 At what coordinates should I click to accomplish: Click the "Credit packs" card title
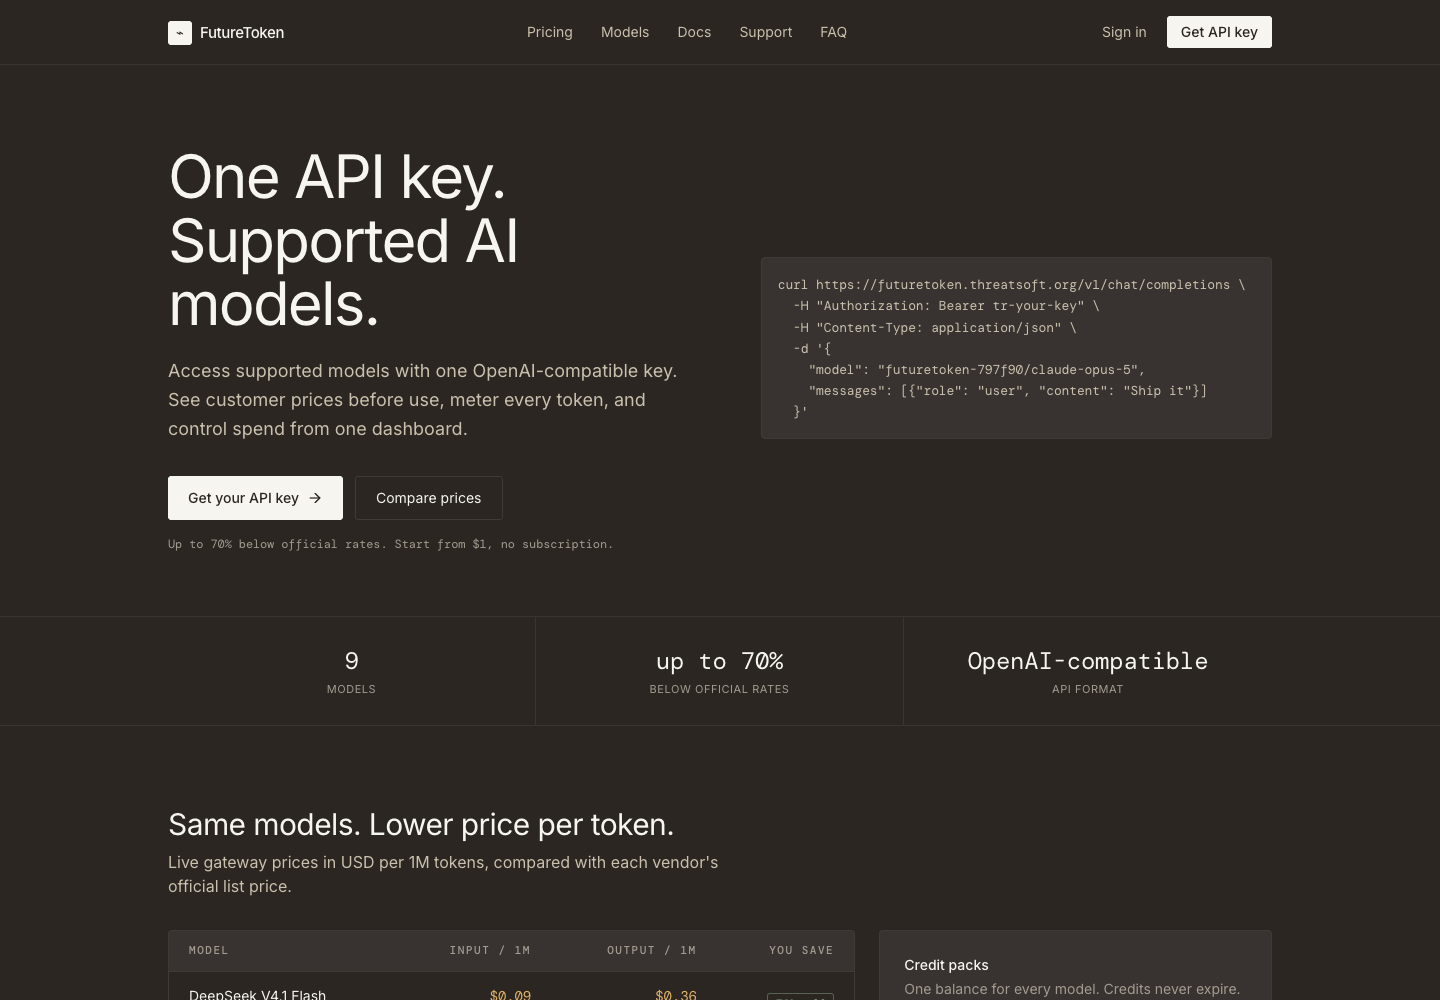pyautogui.click(x=946, y=965)
